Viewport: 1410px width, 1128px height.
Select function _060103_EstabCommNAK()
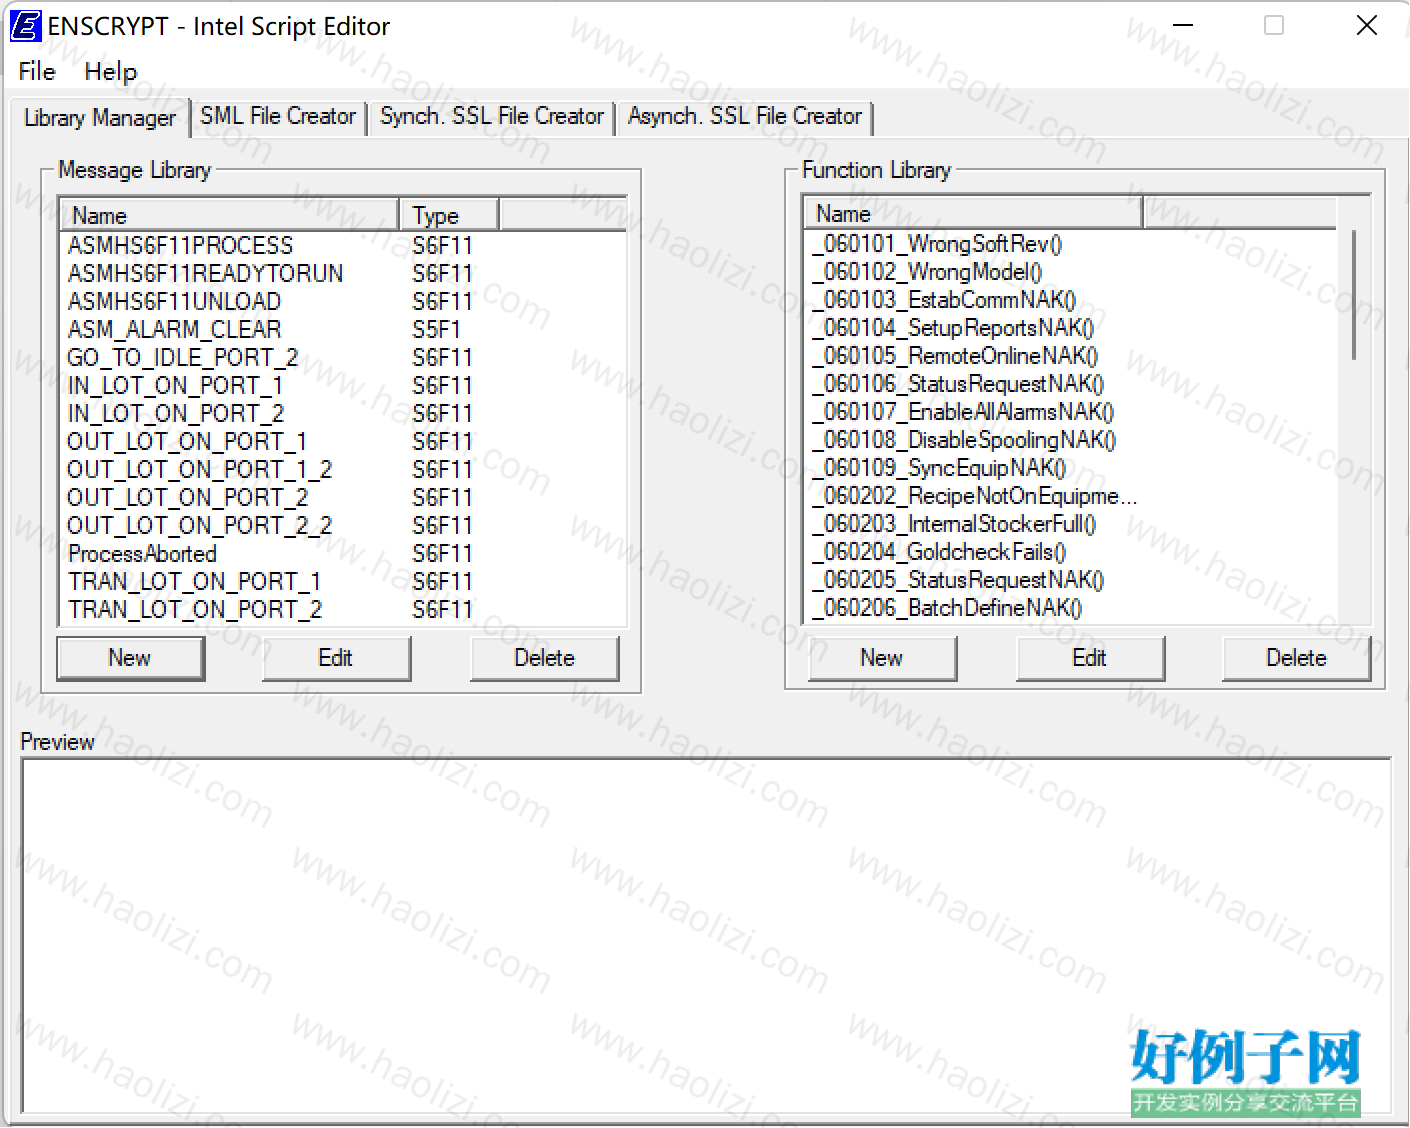click(944, 300)
